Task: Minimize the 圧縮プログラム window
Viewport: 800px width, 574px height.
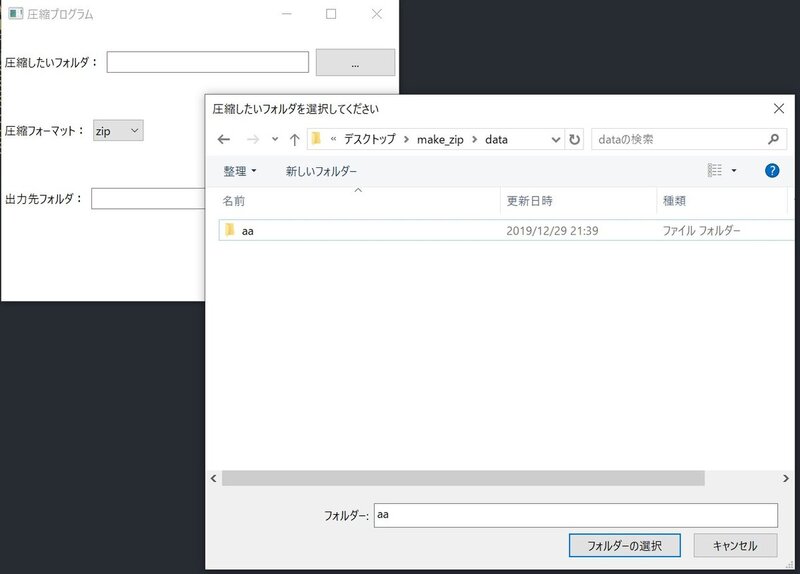Action: (287, 14)
